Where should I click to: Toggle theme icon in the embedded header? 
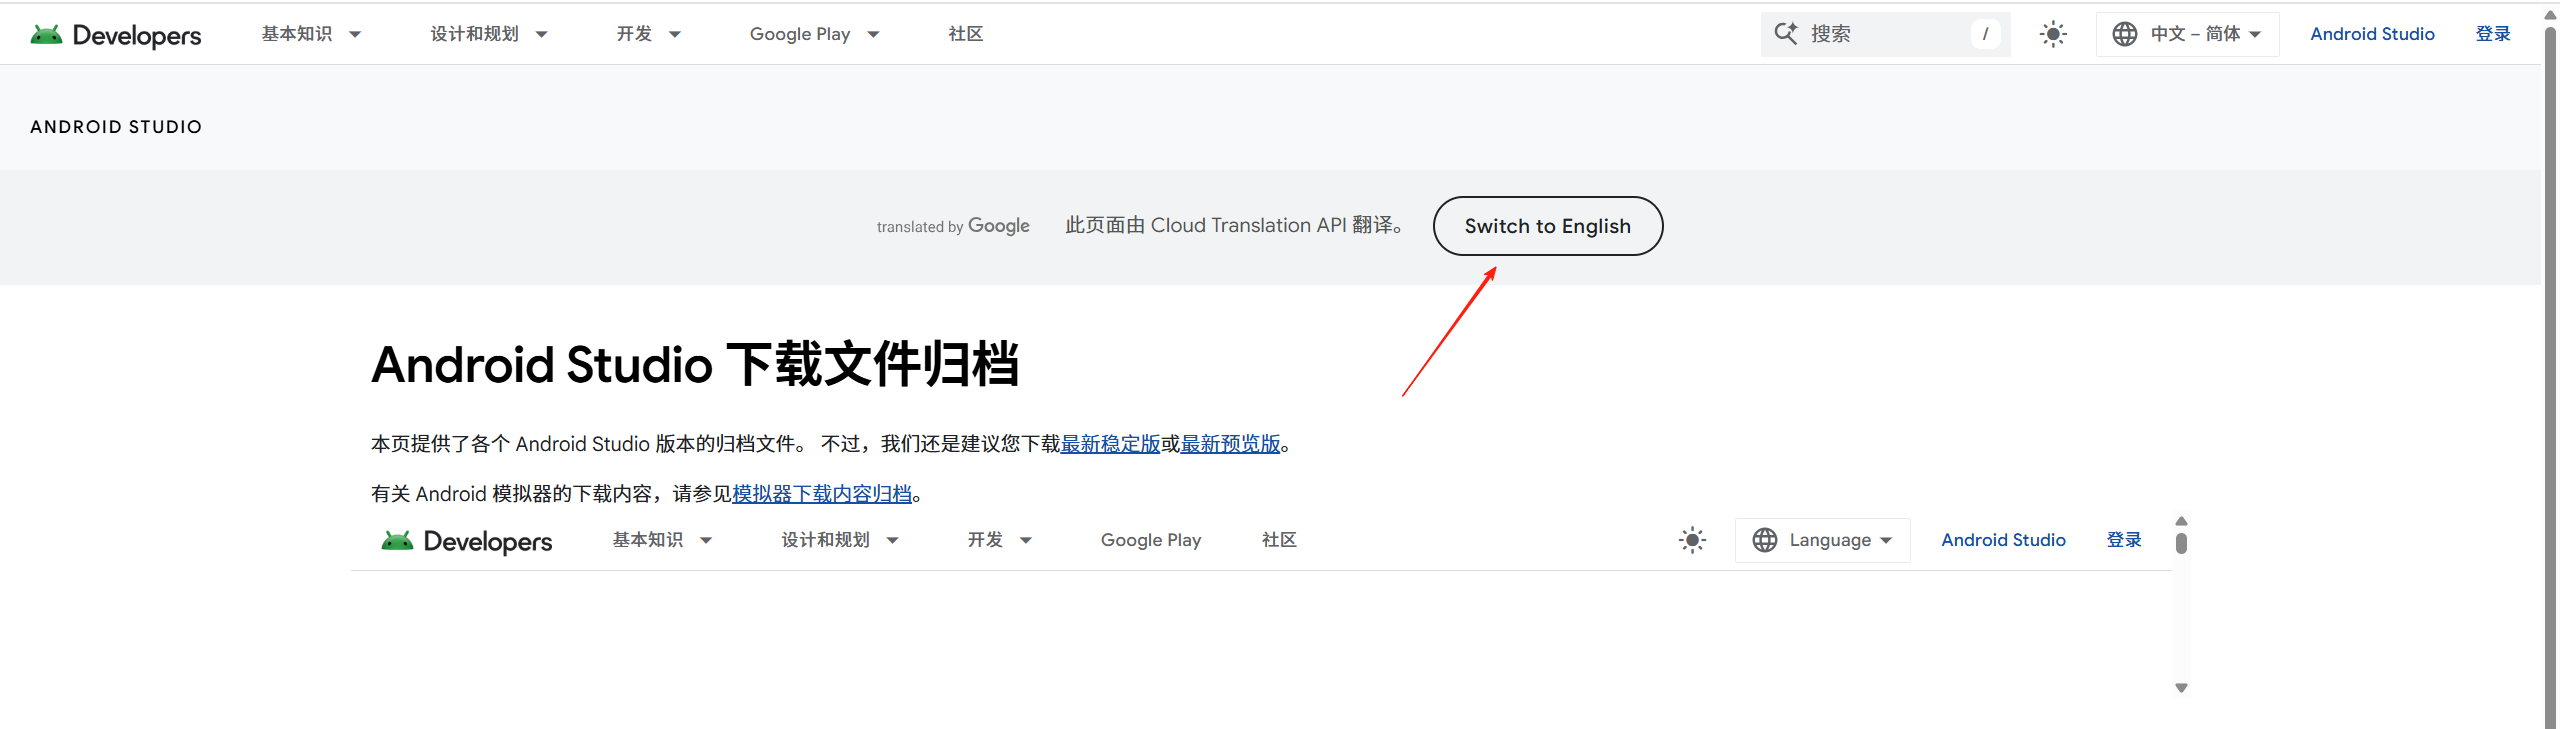point(1692,540)
